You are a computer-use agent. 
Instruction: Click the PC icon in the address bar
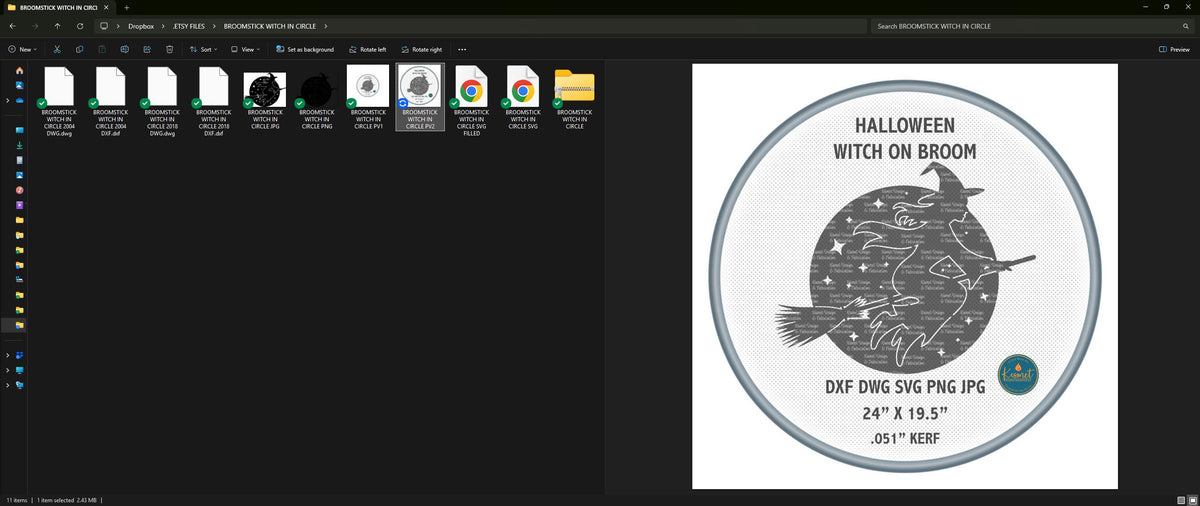point(103,26)
